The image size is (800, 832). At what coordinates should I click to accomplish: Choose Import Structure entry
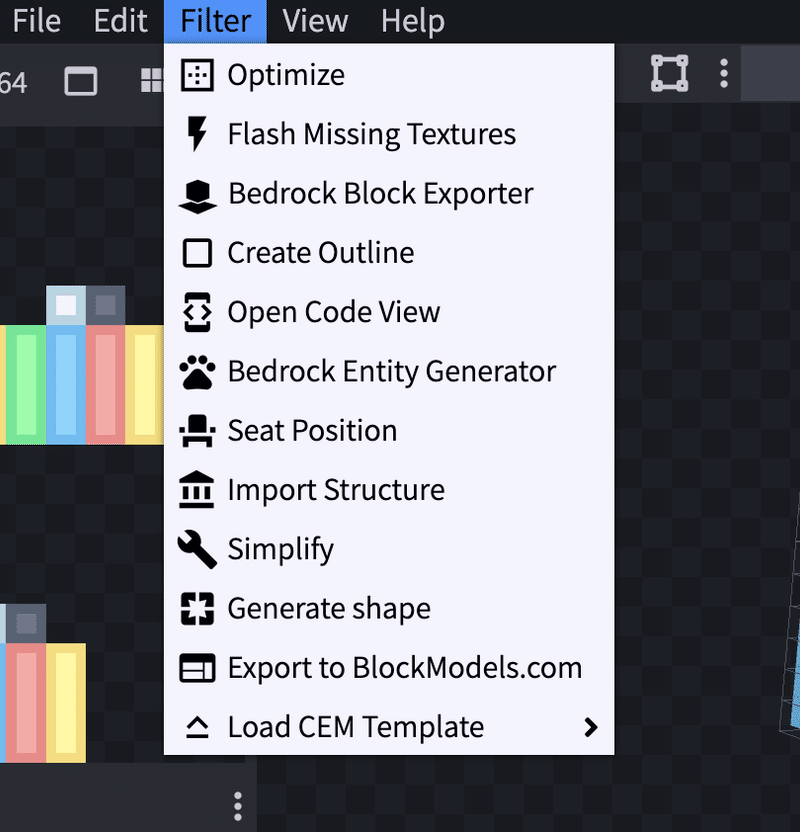coord(389,490)
